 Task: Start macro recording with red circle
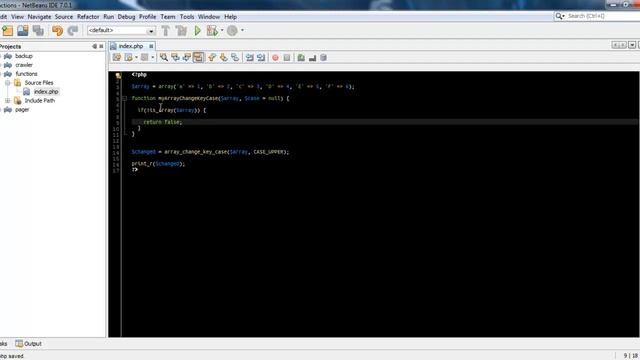(275, 58)
